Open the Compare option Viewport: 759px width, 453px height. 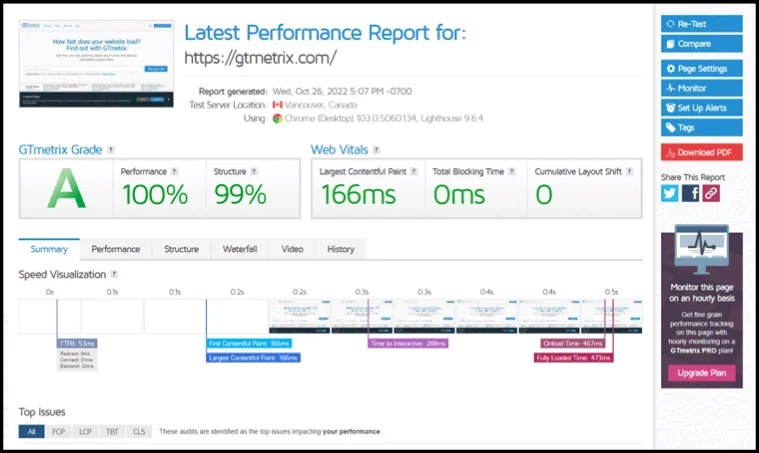click(x=701, y=44)
